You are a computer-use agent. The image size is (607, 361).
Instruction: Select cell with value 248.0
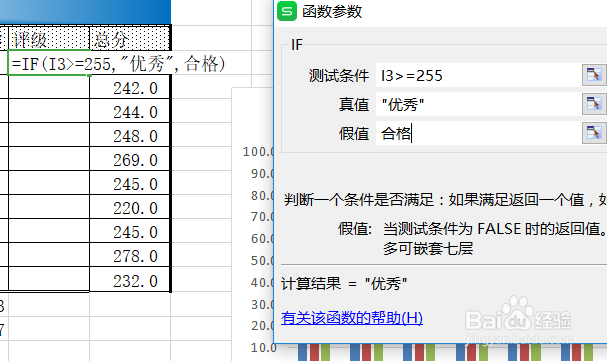coord(130,135)
